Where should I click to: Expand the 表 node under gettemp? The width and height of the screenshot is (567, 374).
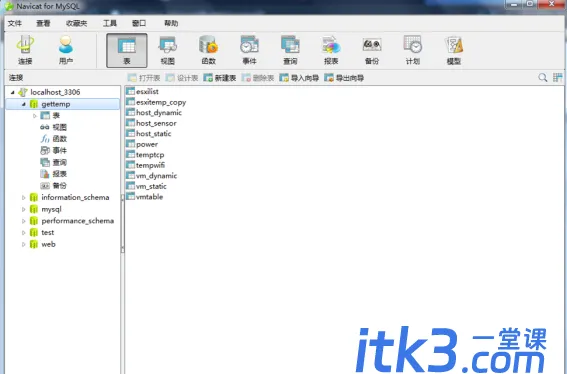[35, 116]
